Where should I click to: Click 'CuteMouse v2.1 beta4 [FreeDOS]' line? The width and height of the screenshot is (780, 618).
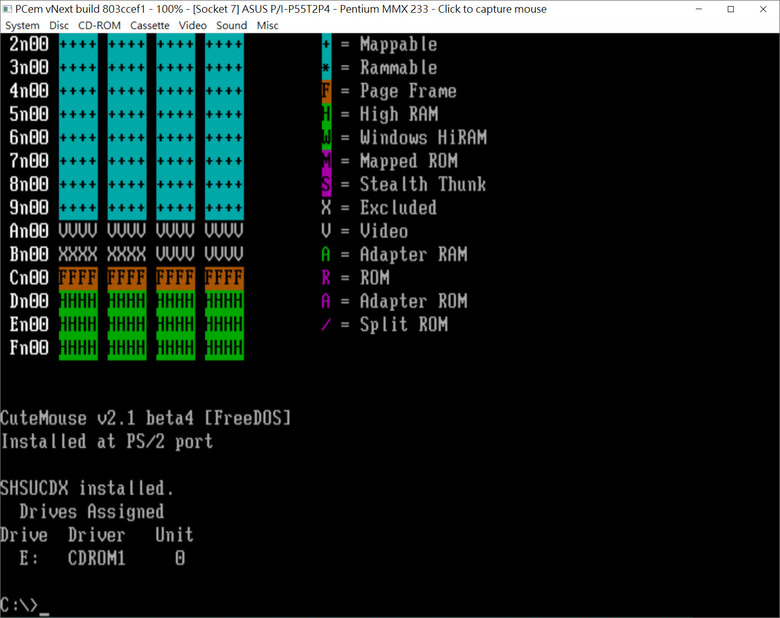point(146,418)
